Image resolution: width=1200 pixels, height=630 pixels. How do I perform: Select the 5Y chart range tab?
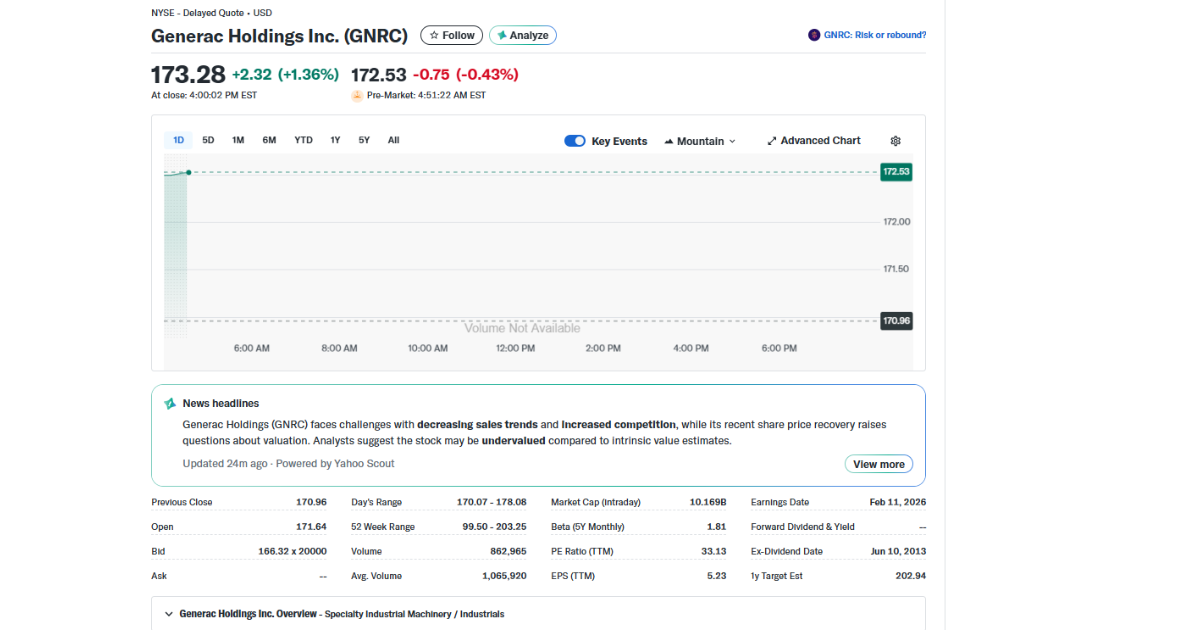(x=363, y=140)
